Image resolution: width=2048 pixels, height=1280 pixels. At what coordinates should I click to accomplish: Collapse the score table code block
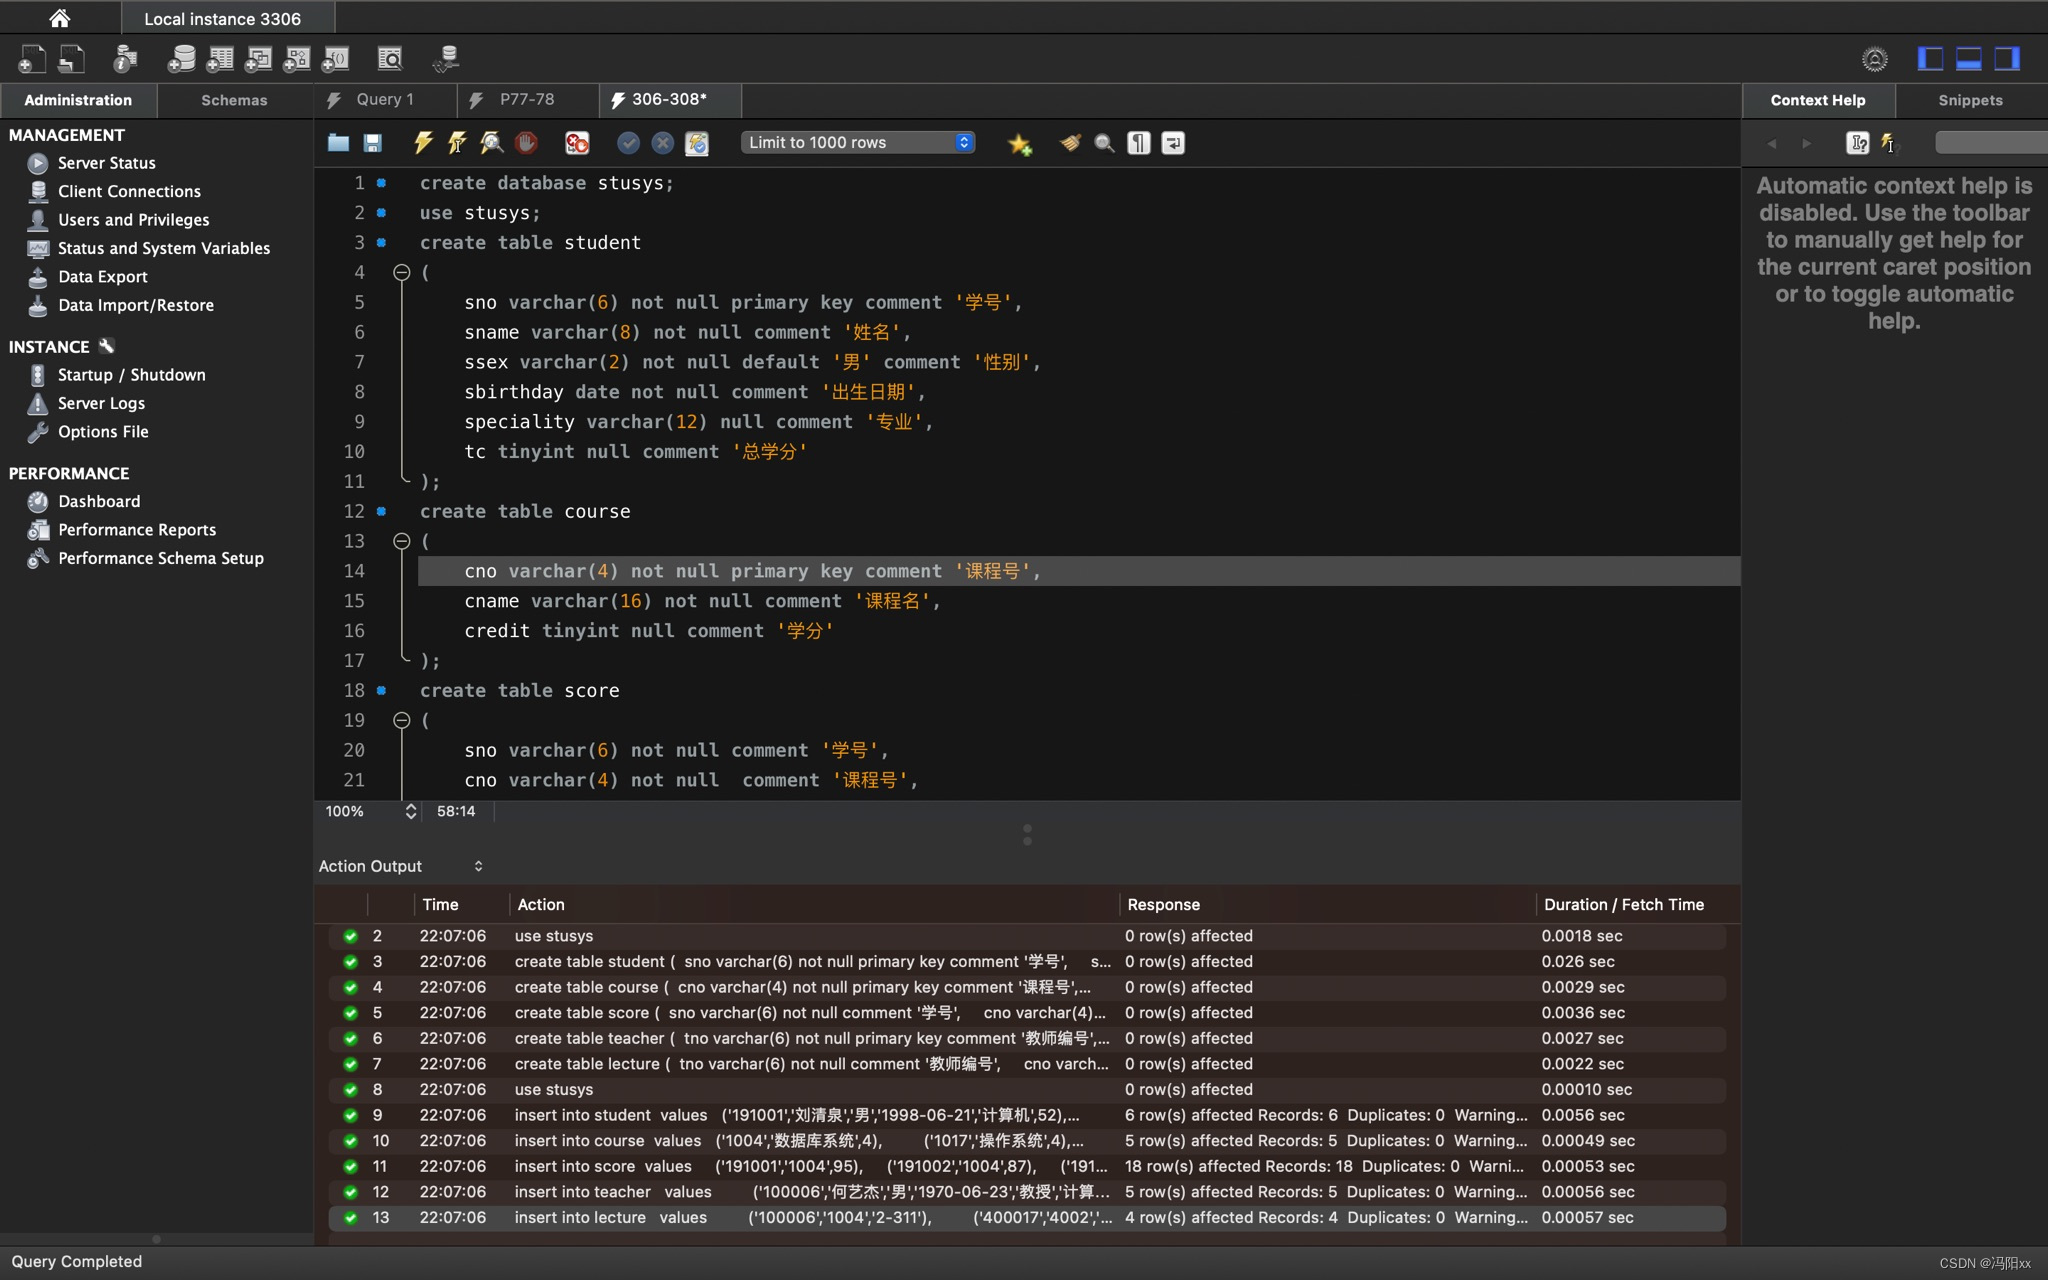[401, 720]
